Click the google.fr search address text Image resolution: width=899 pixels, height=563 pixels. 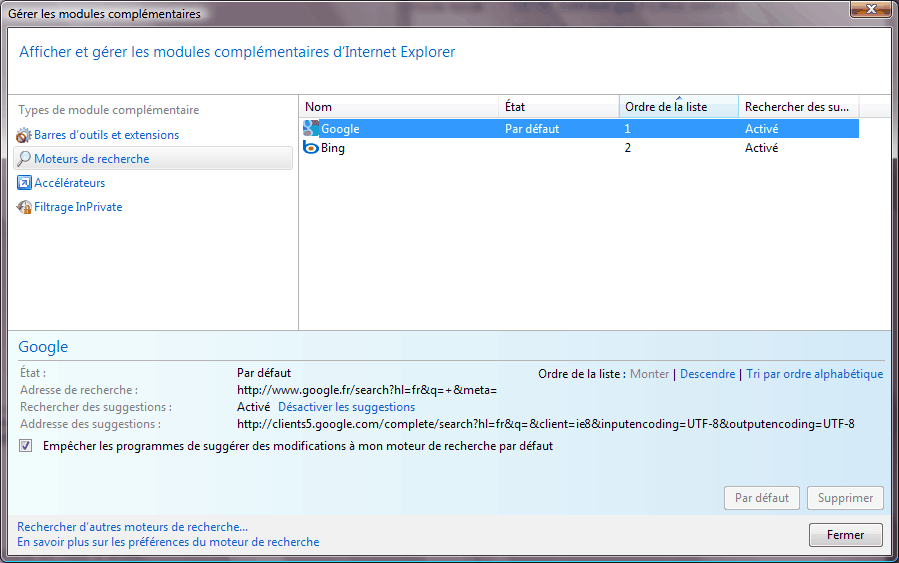tap(367, 390)
